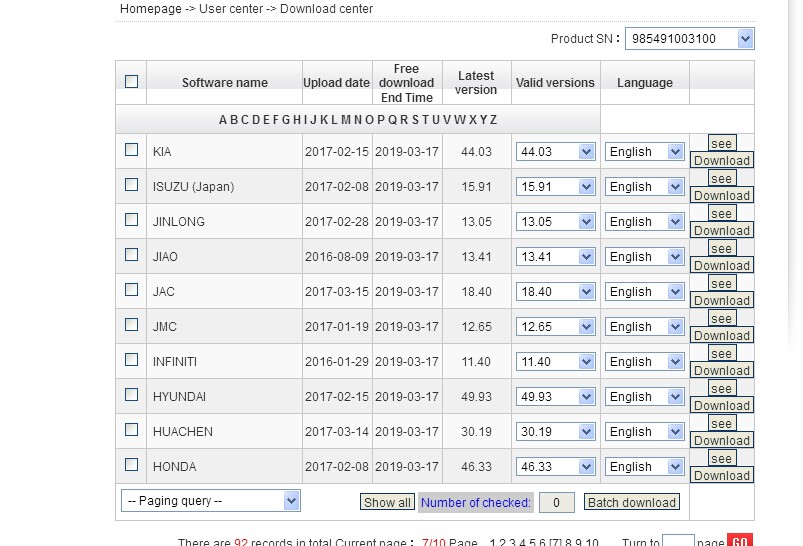Screen dimensions: 803x546
Task: Check the JAC row checkbox
Action: click(132, 289)
